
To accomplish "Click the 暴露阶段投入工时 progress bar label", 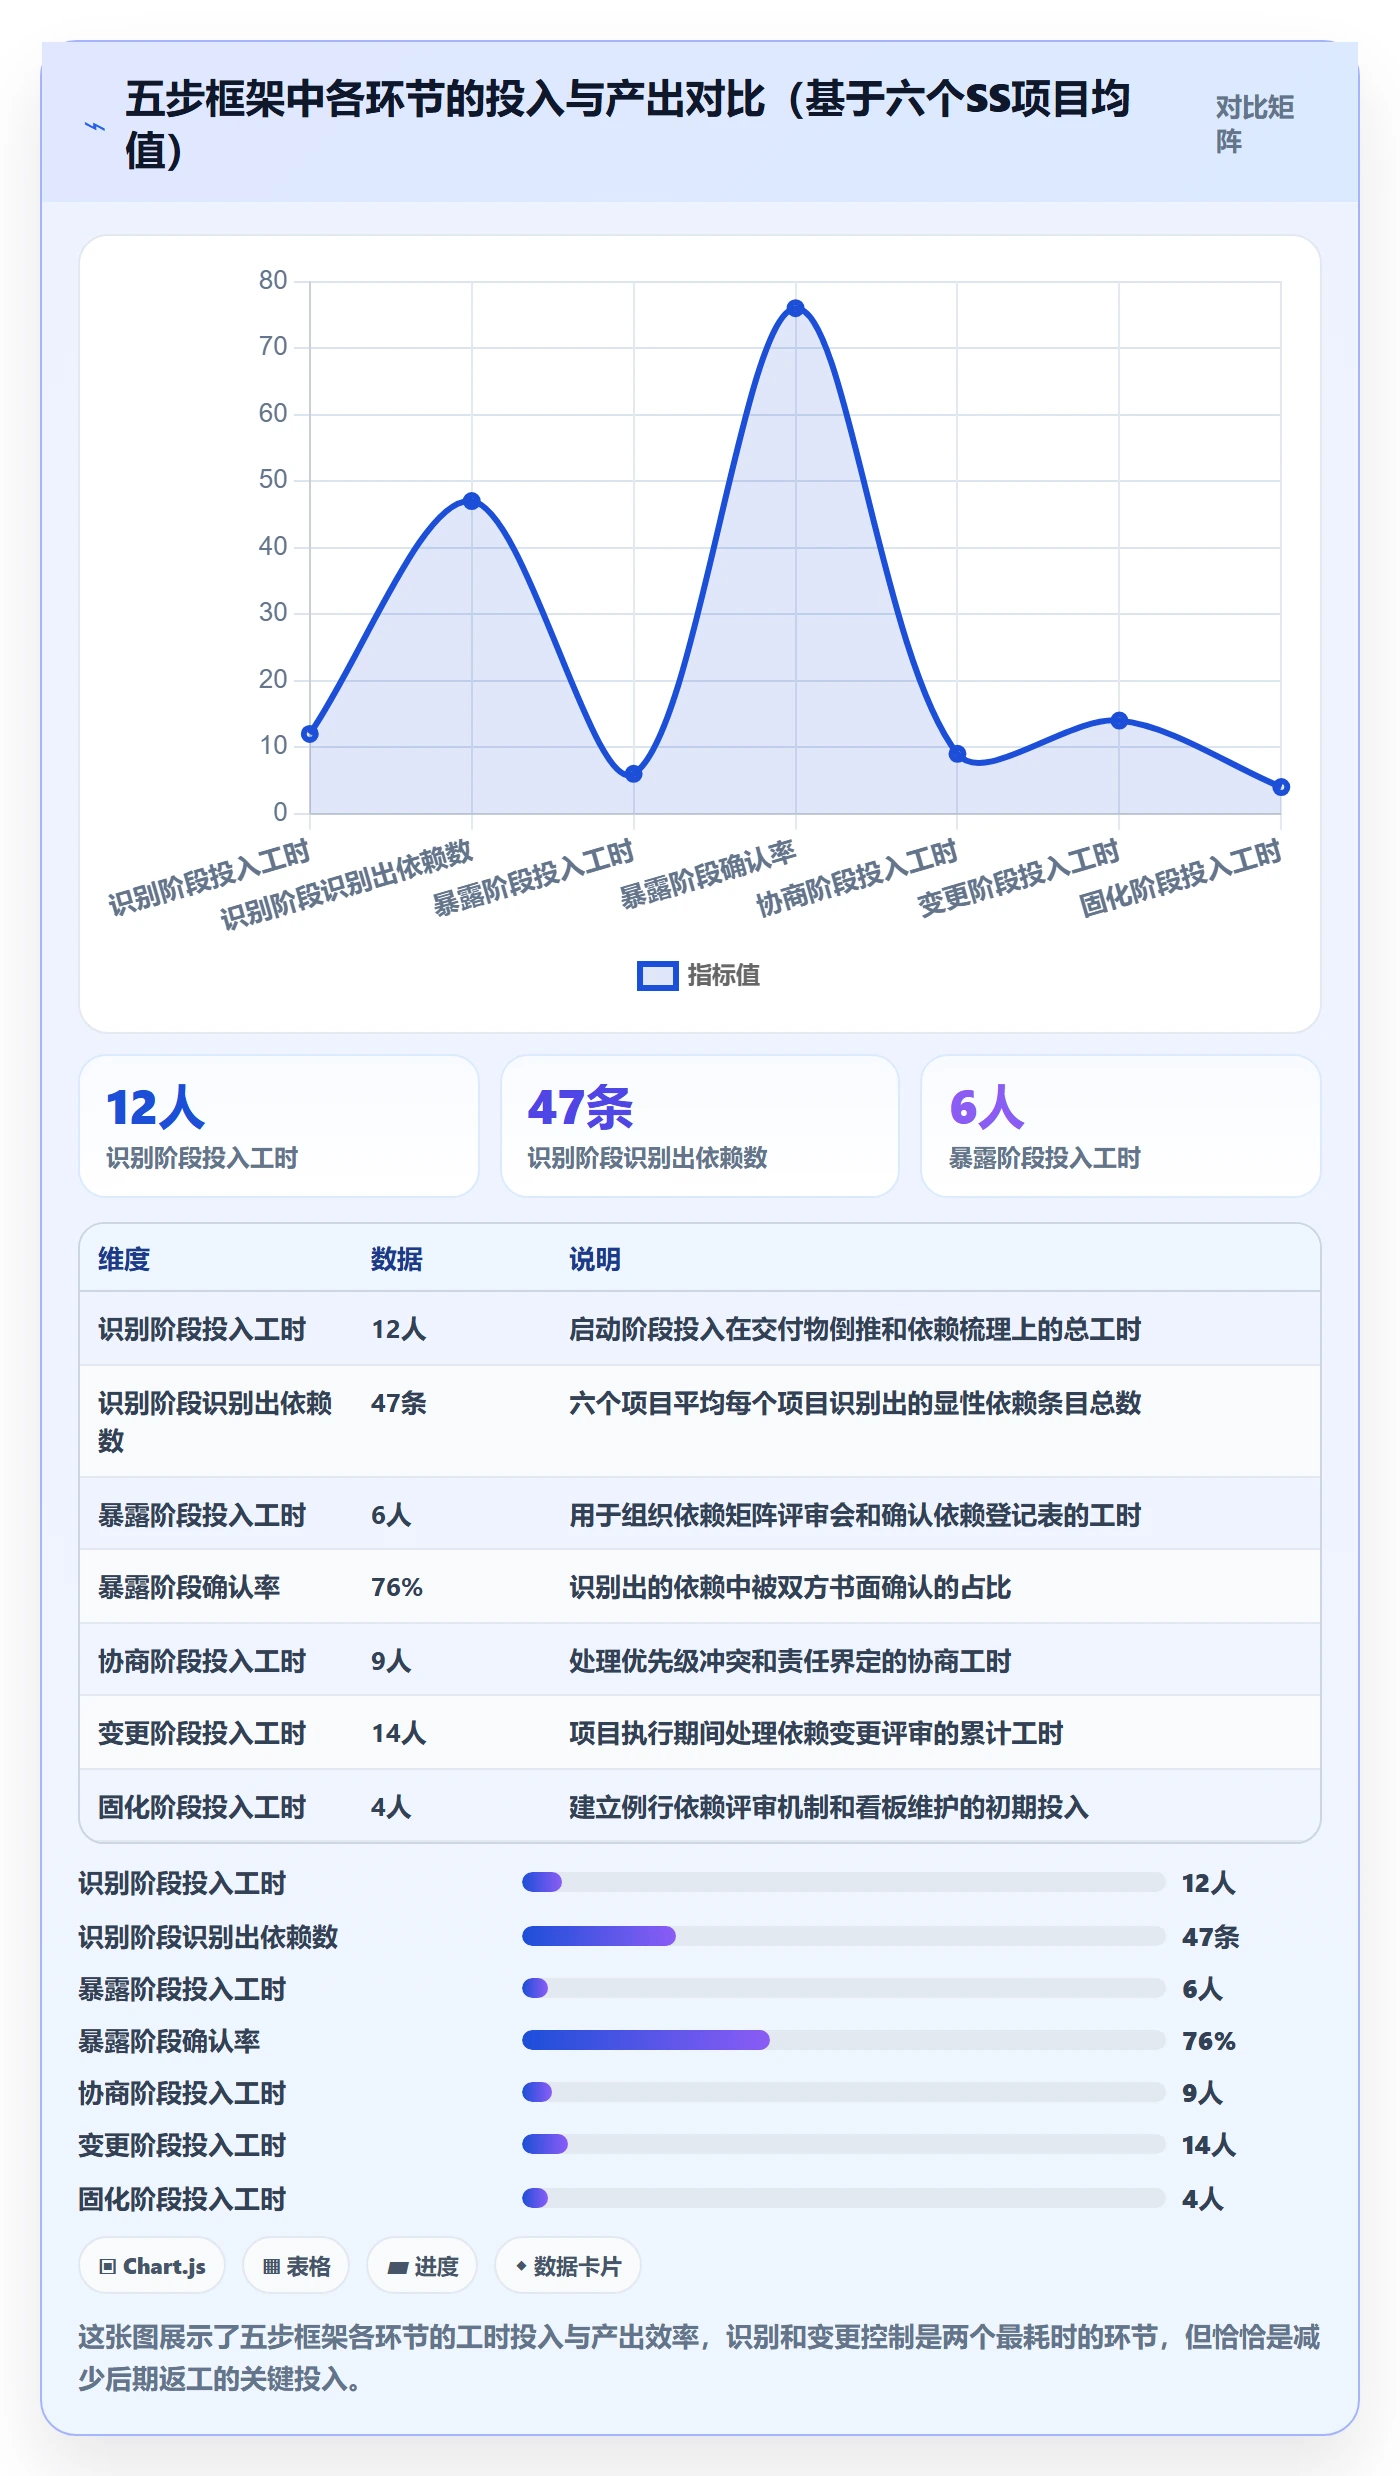I will point(183,1989).
